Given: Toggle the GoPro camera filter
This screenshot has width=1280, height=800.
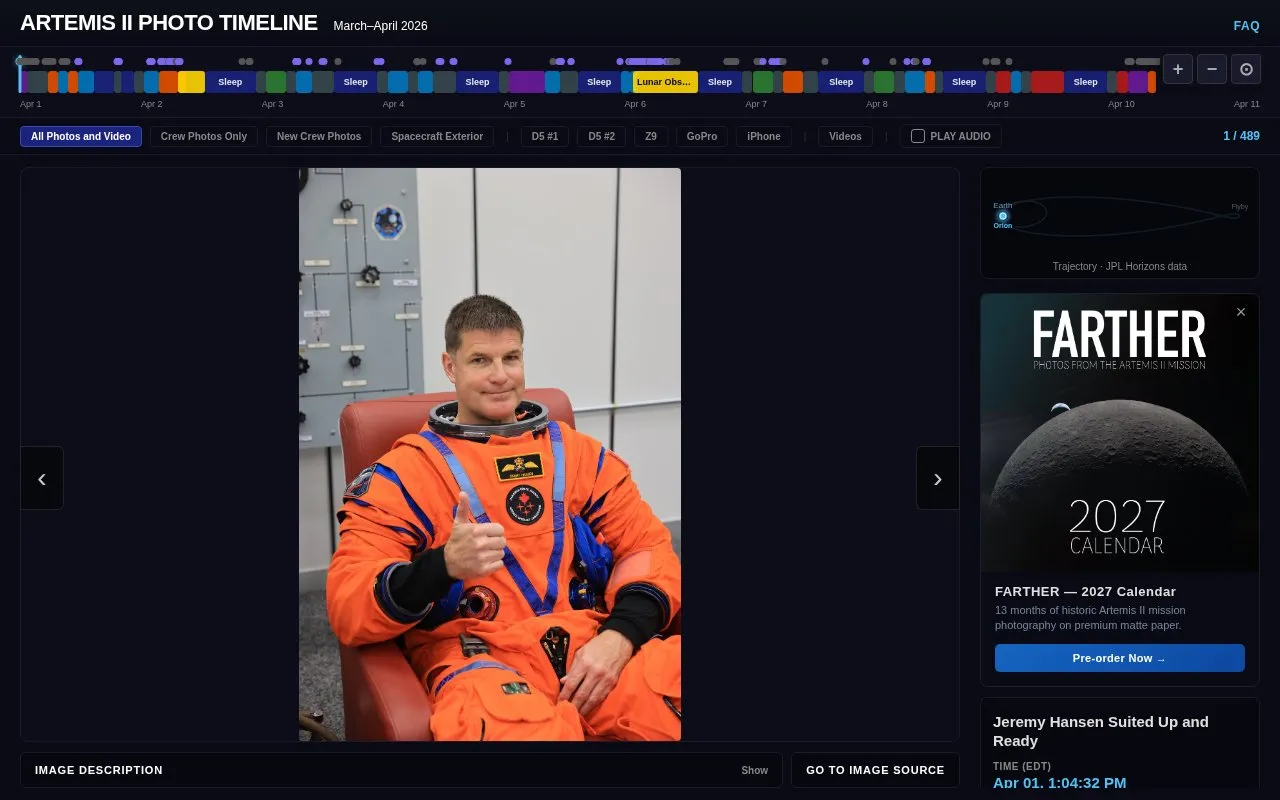Looking at the screenshot, I should (702, 136).
